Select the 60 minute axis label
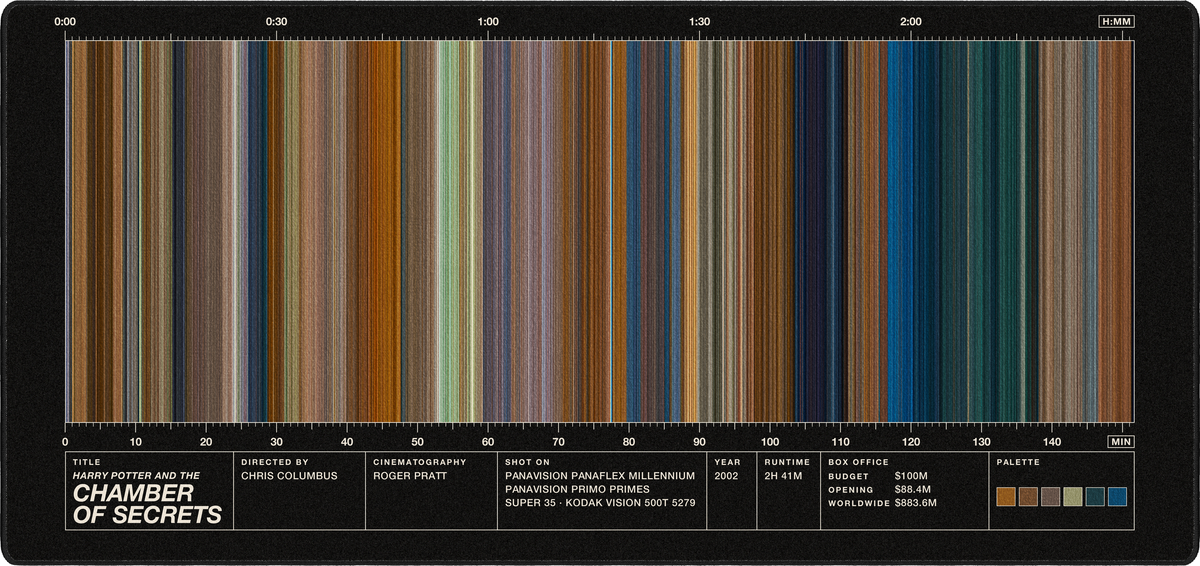The image size is (1200, 566). (x=488, y=441)
